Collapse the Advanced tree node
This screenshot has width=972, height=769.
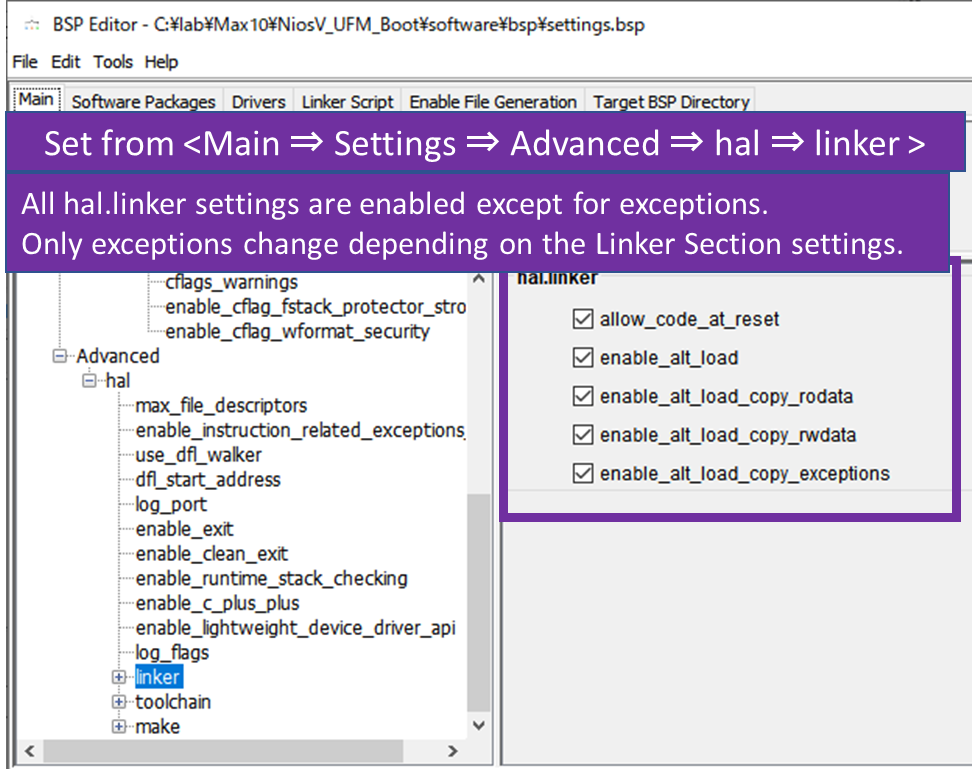[61, 356]
